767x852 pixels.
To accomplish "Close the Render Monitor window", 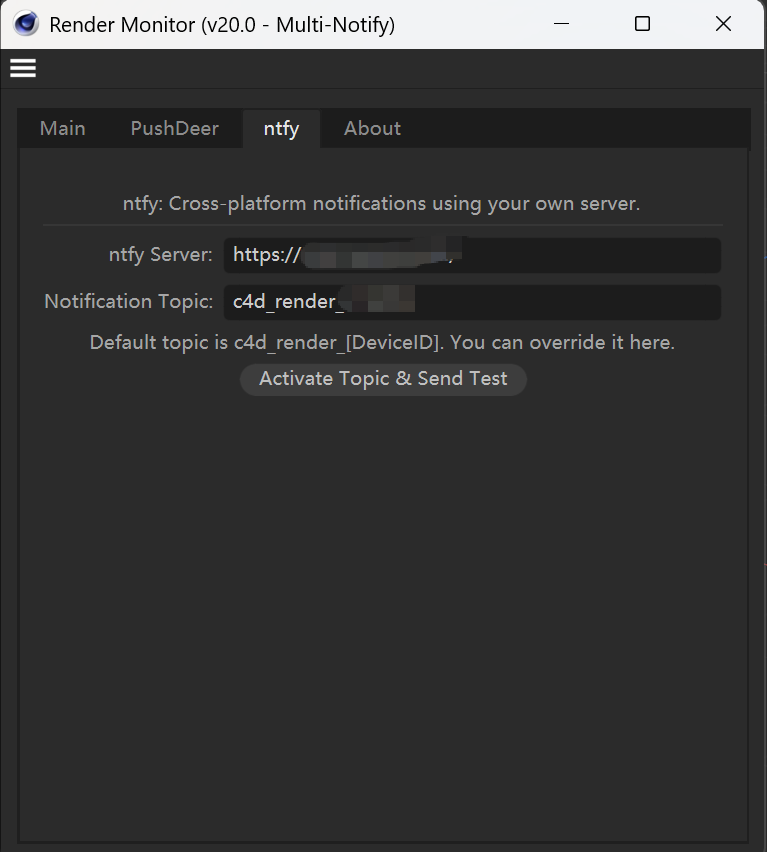I will pos(724,24).
